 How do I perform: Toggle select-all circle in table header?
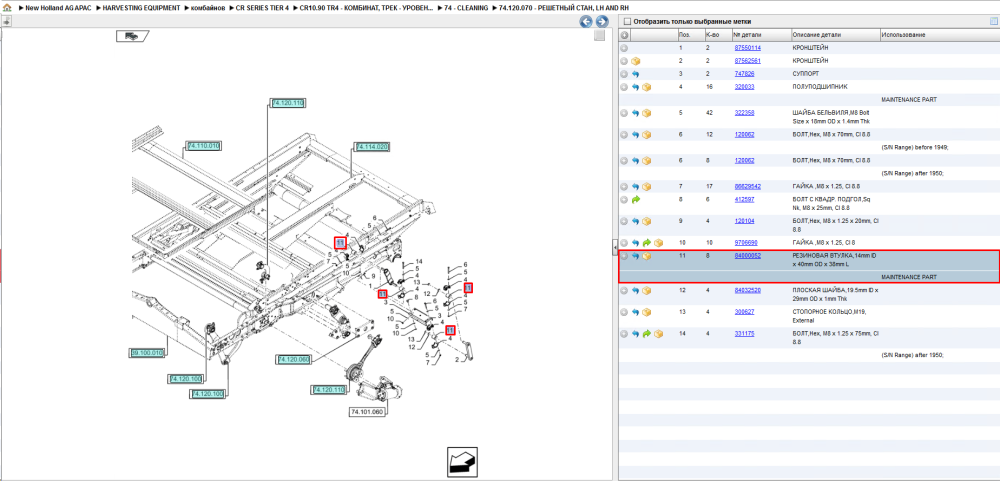point(624,35)
